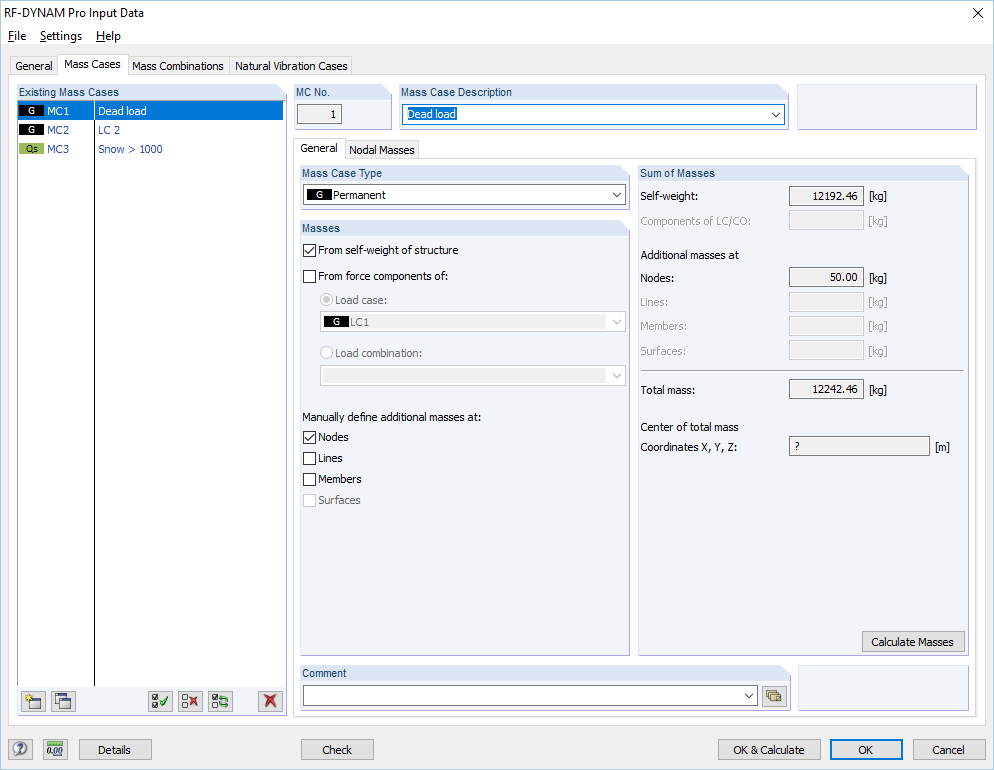
Task: Open the Settings menu
Action: tap(61, 36)
